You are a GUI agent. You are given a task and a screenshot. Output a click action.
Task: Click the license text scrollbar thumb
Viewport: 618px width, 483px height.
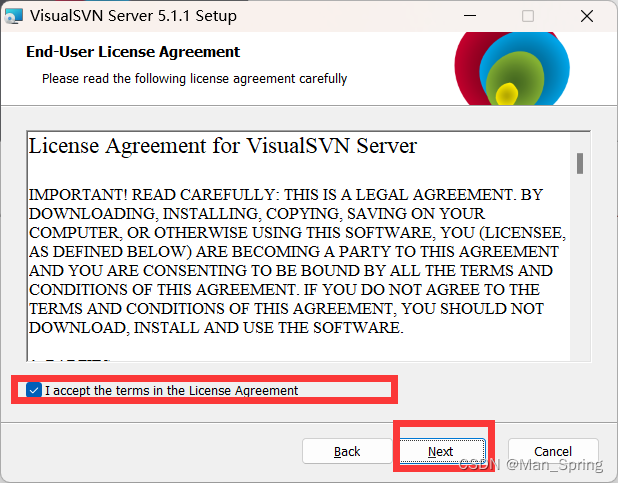(x=580, y=163)
